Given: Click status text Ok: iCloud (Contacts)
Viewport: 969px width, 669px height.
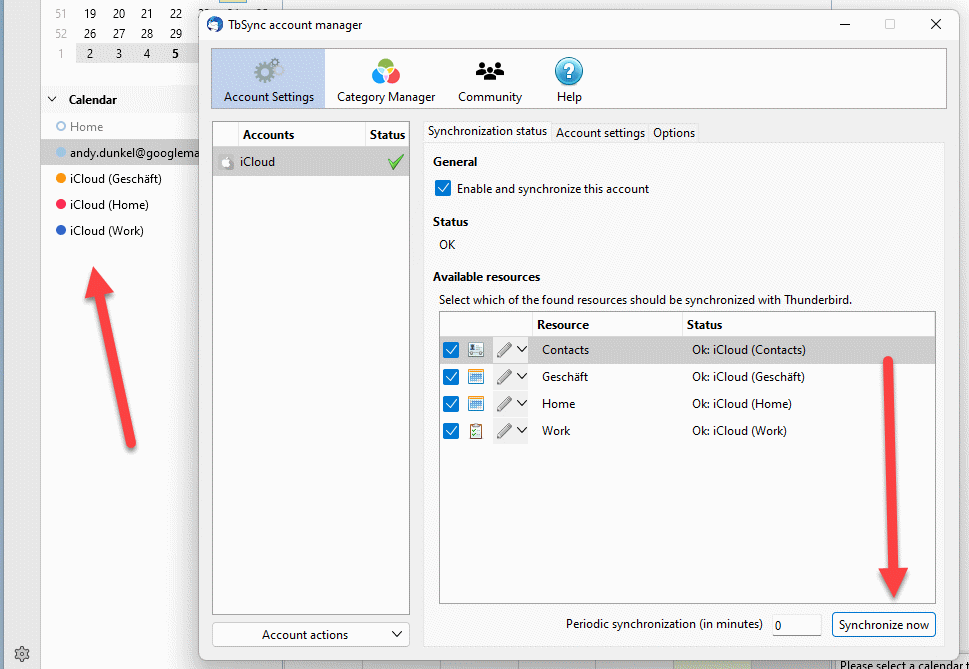Looking at the screenshot, I should click(x=748, y=350).
